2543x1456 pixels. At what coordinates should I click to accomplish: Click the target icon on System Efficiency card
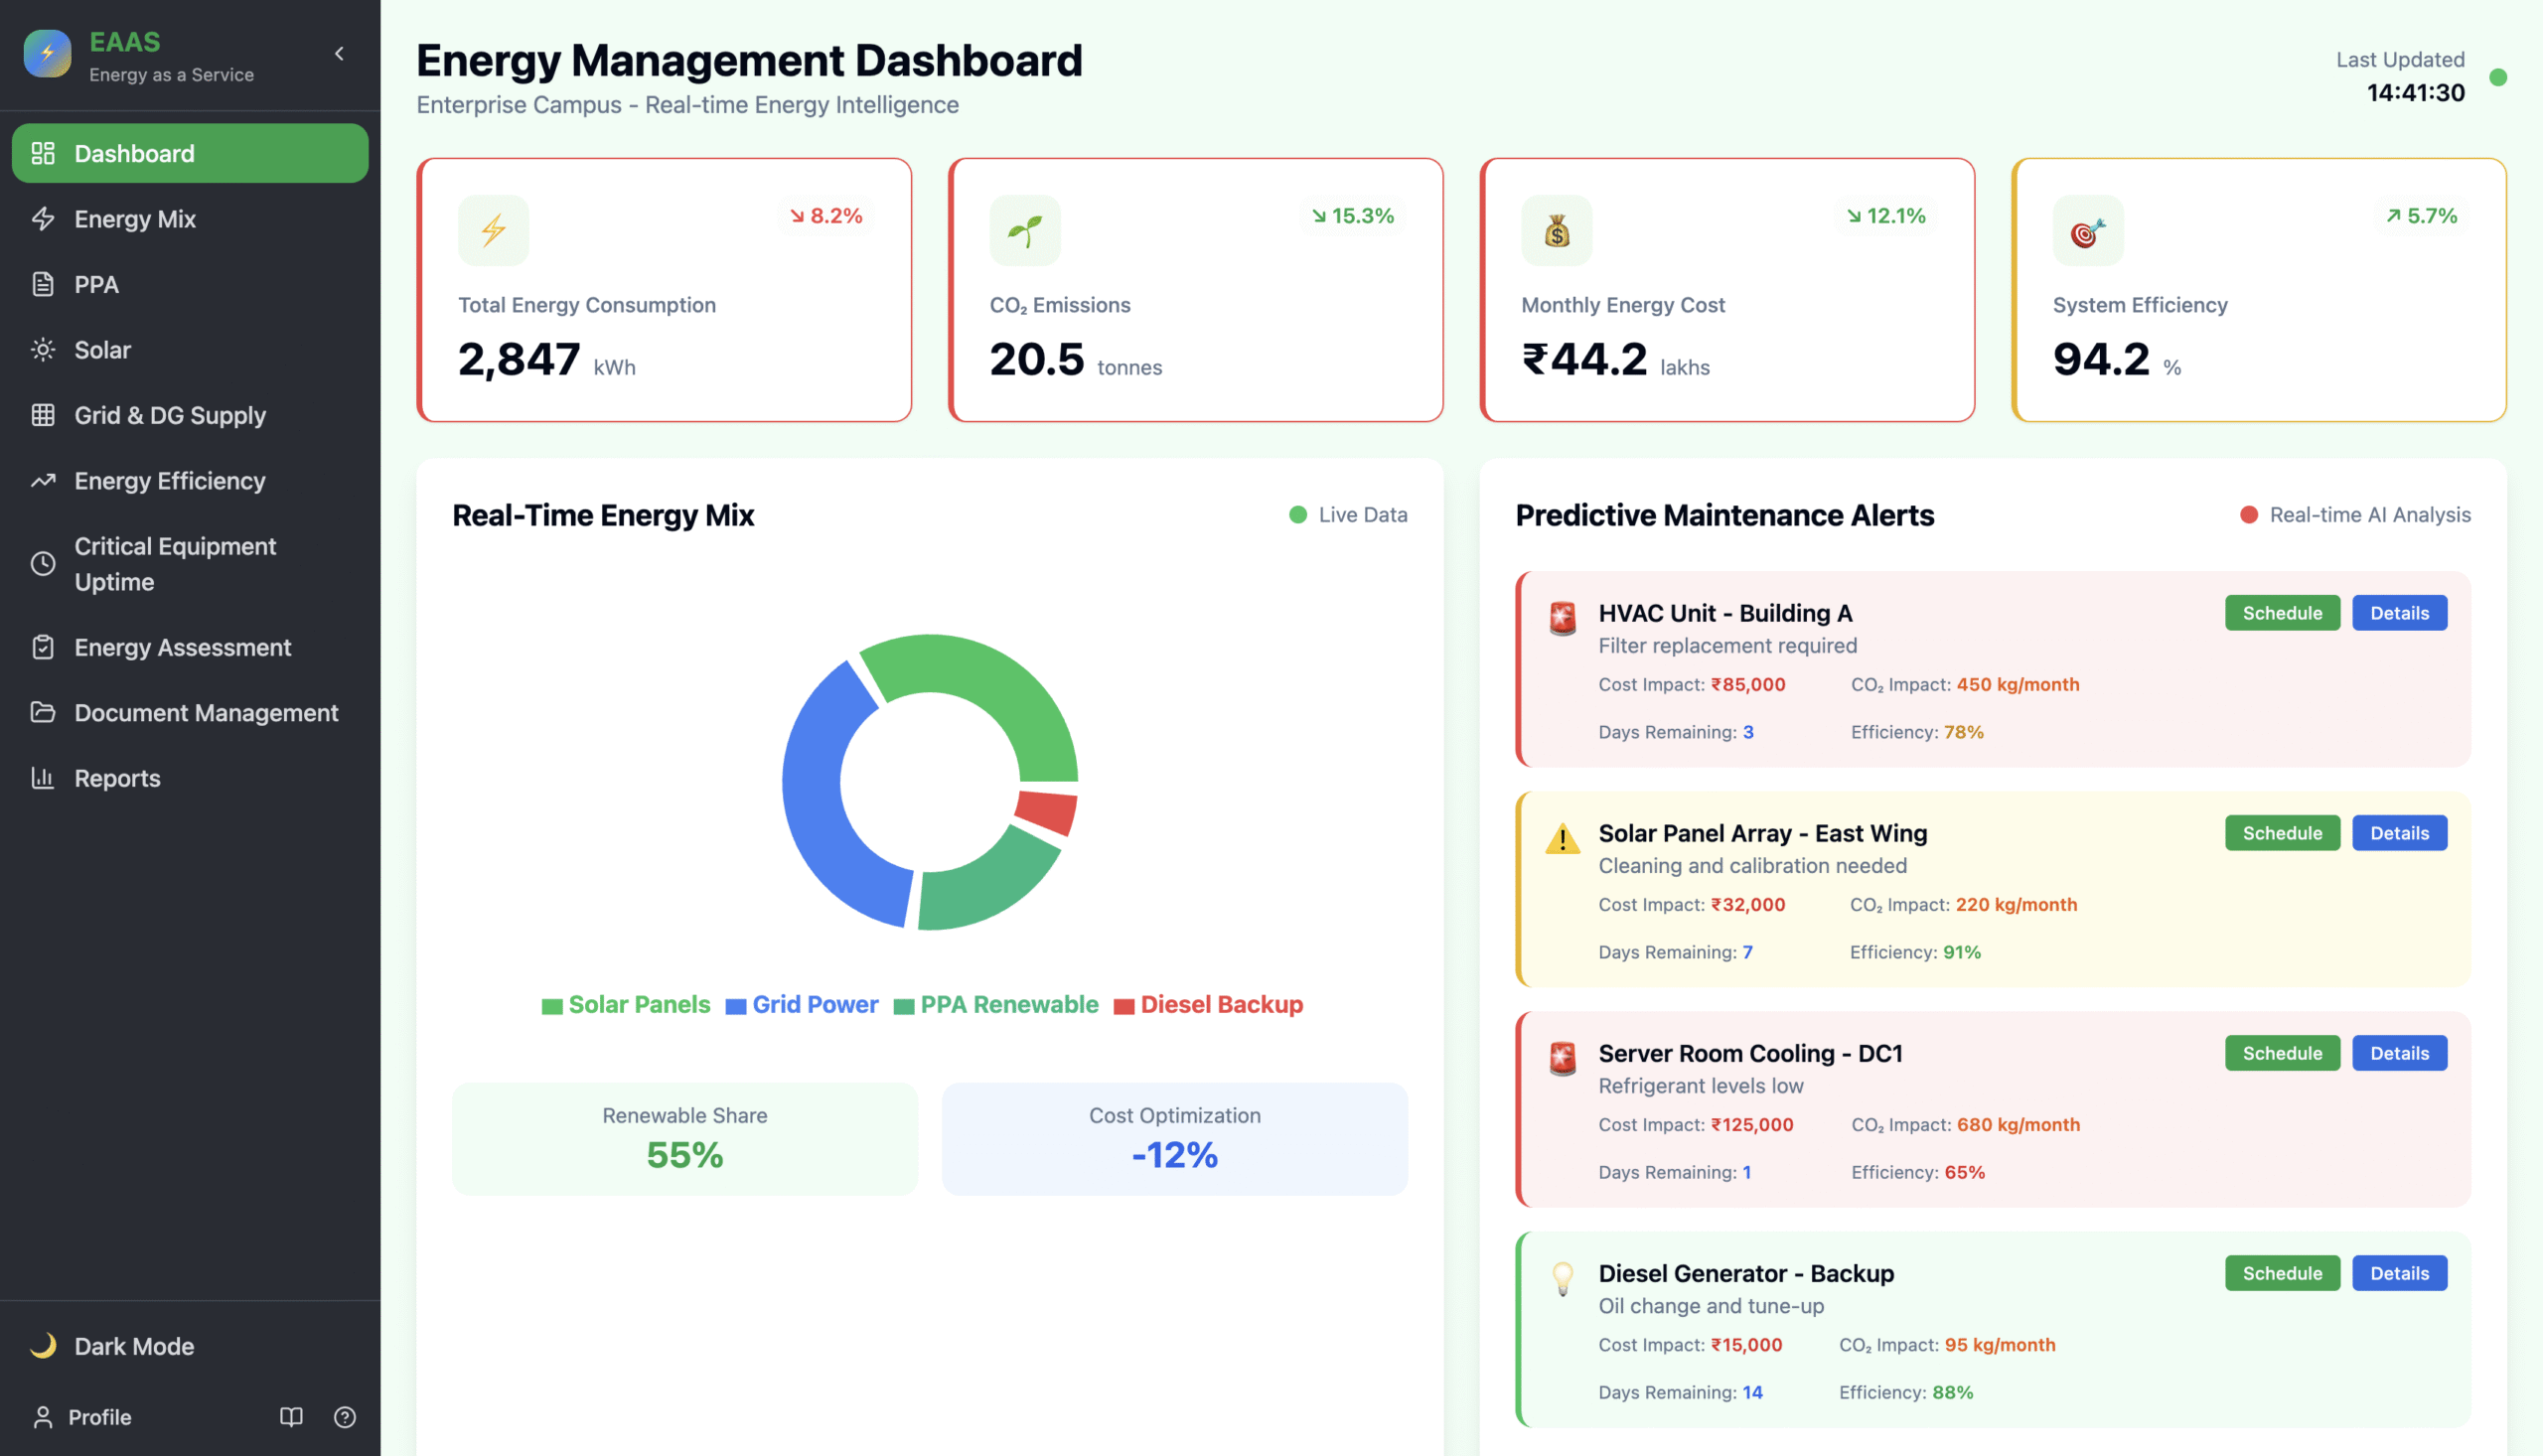pos(2087,230)
